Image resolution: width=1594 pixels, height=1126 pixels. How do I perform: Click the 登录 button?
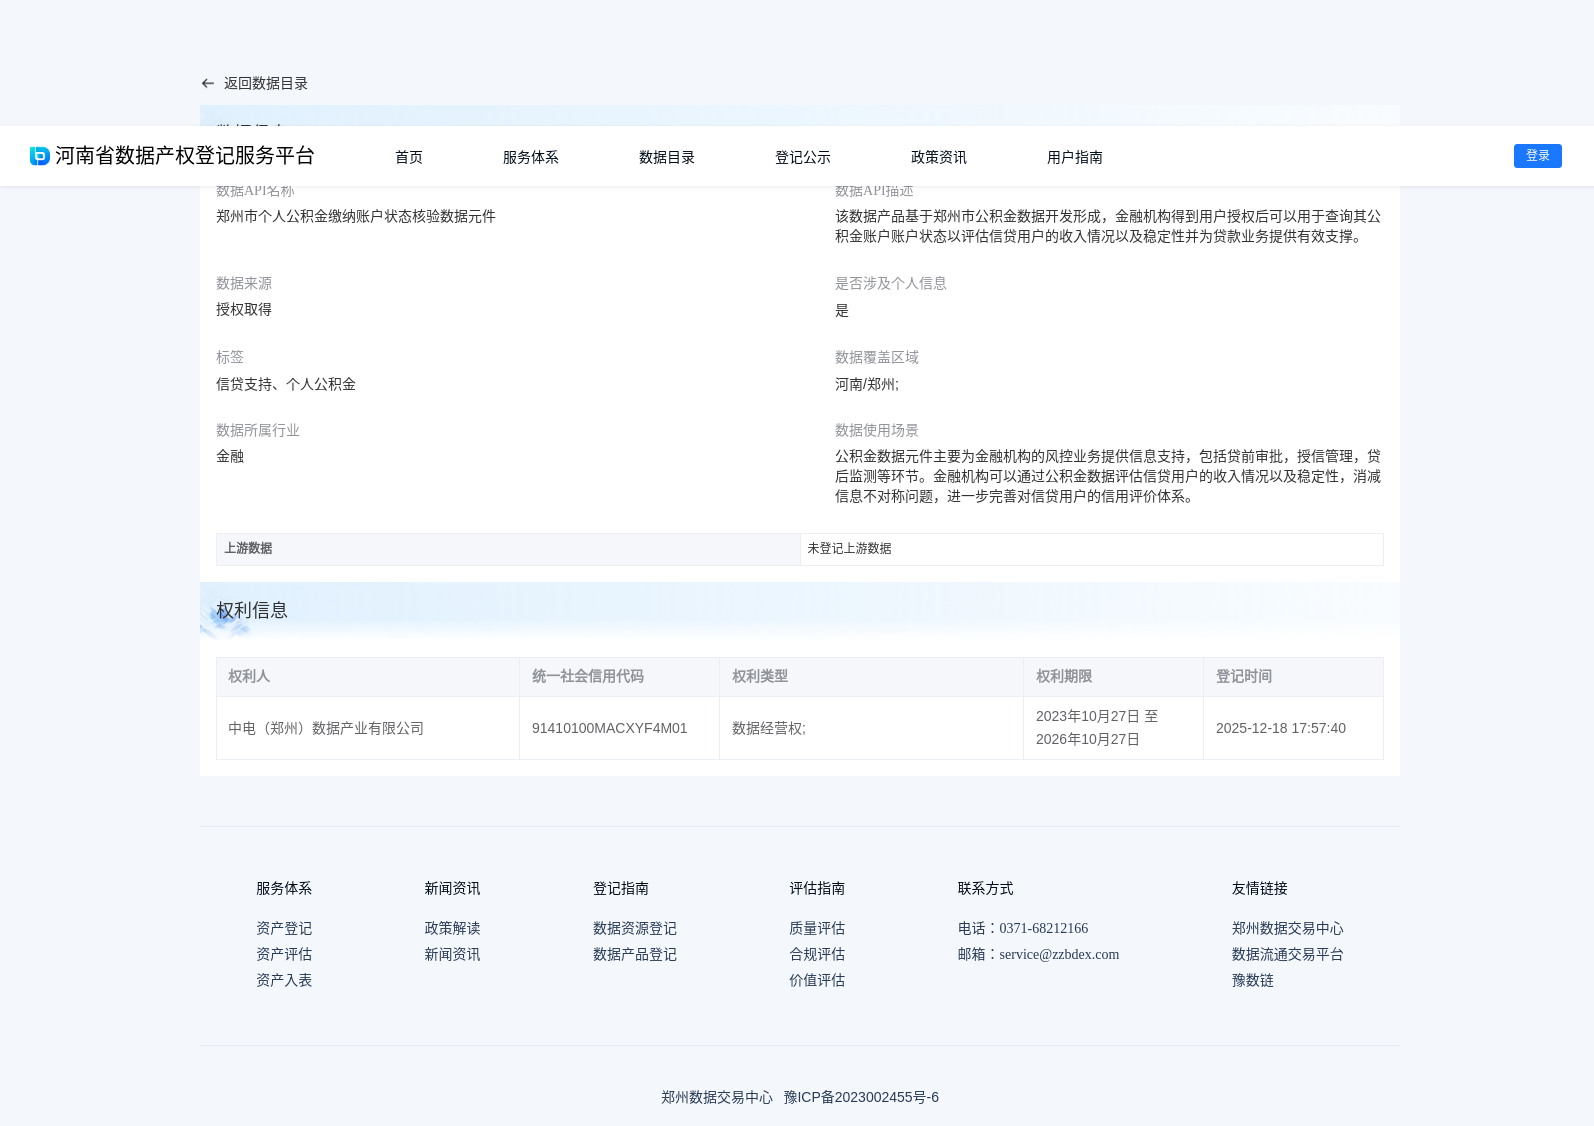[1538, 156]
